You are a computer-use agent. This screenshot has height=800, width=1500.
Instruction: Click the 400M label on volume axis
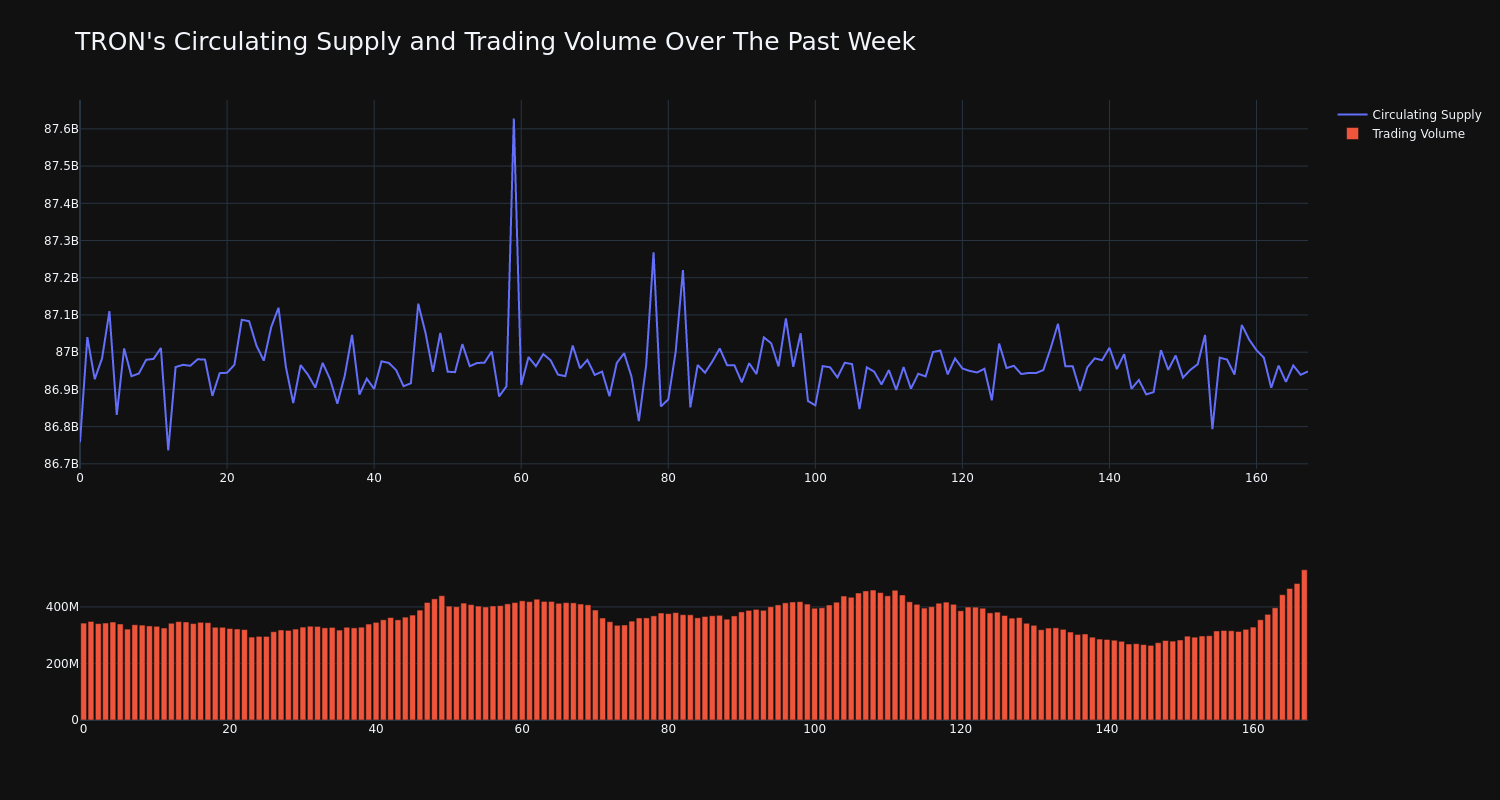[62, 607]
